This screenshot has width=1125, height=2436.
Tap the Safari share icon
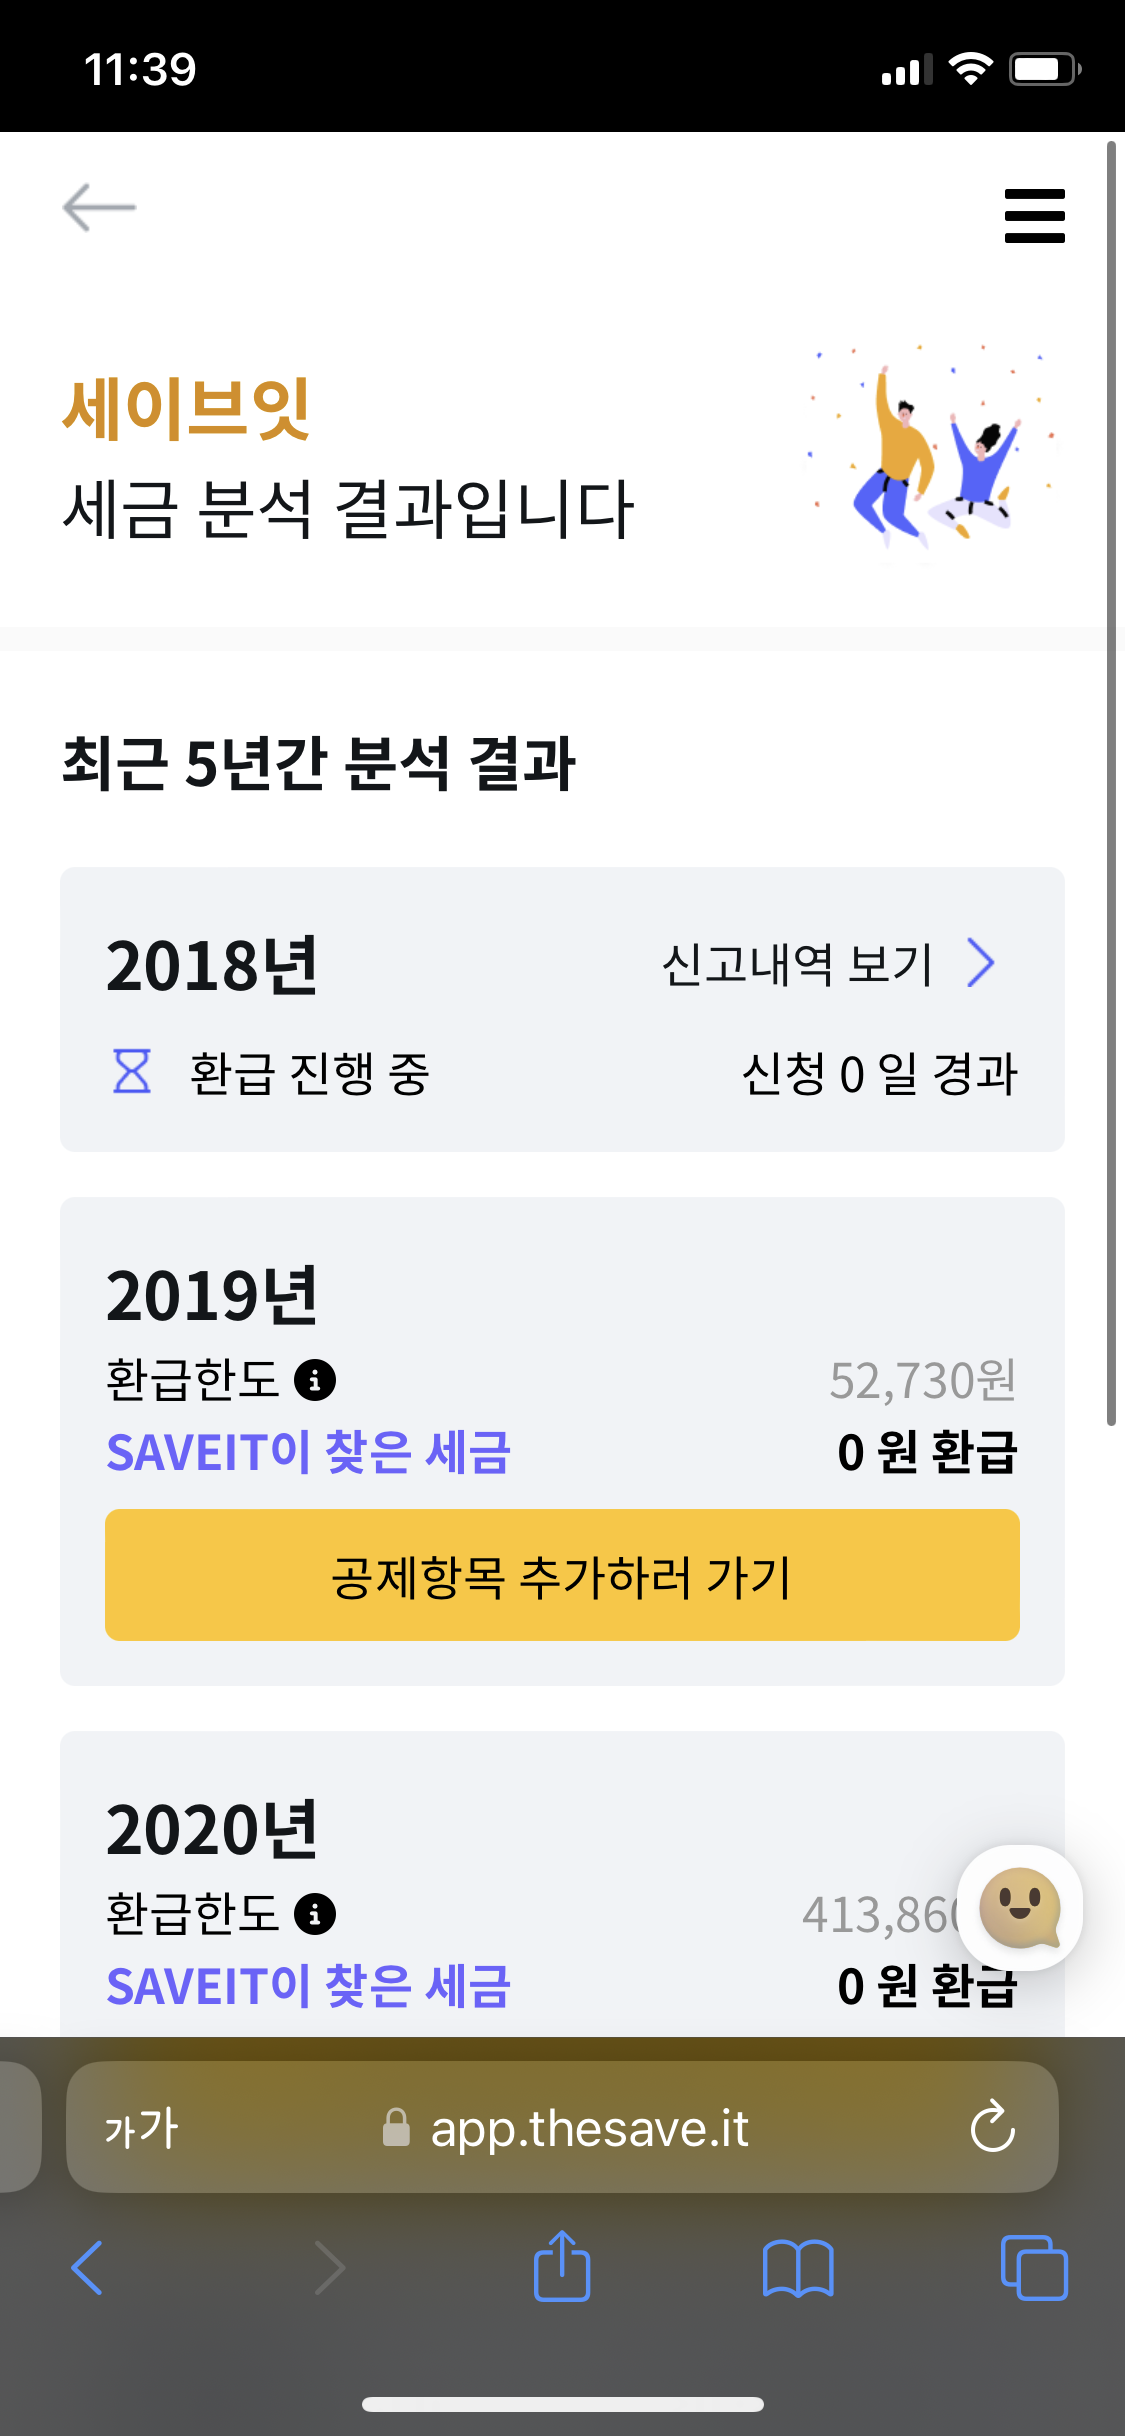point(562,2267)
